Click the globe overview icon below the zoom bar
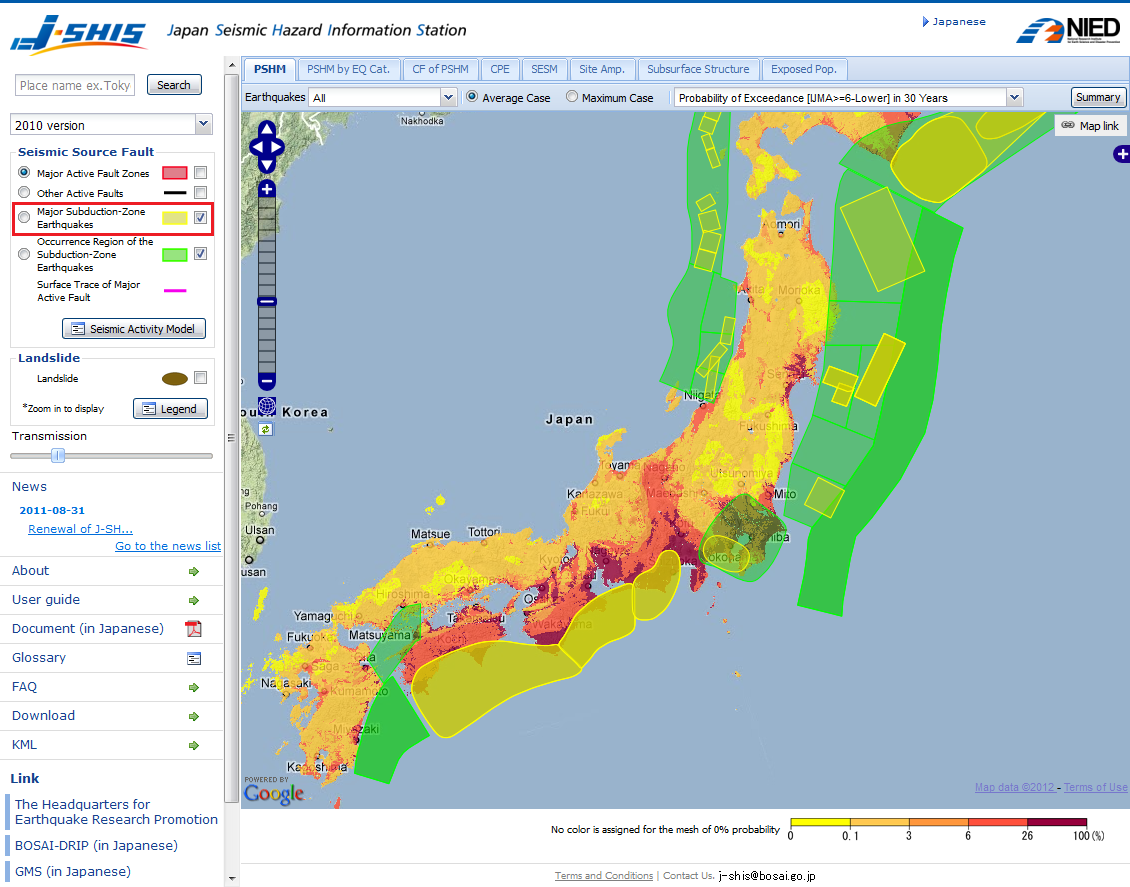 click(x=266, y=406)
